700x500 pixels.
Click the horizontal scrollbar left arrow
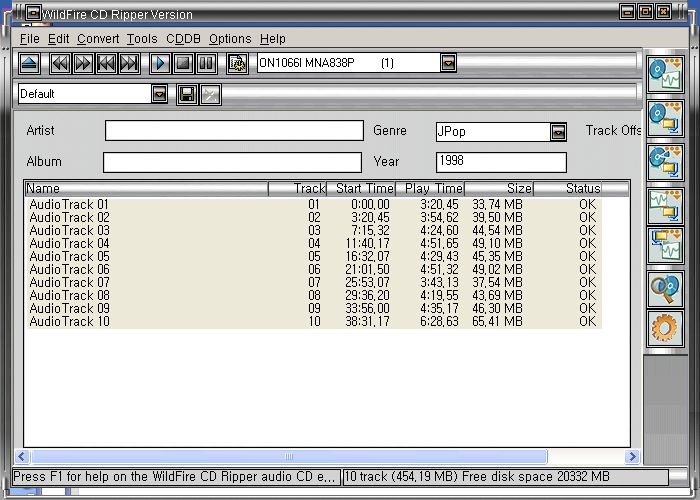pyautogui.click(x=21, y=456)
